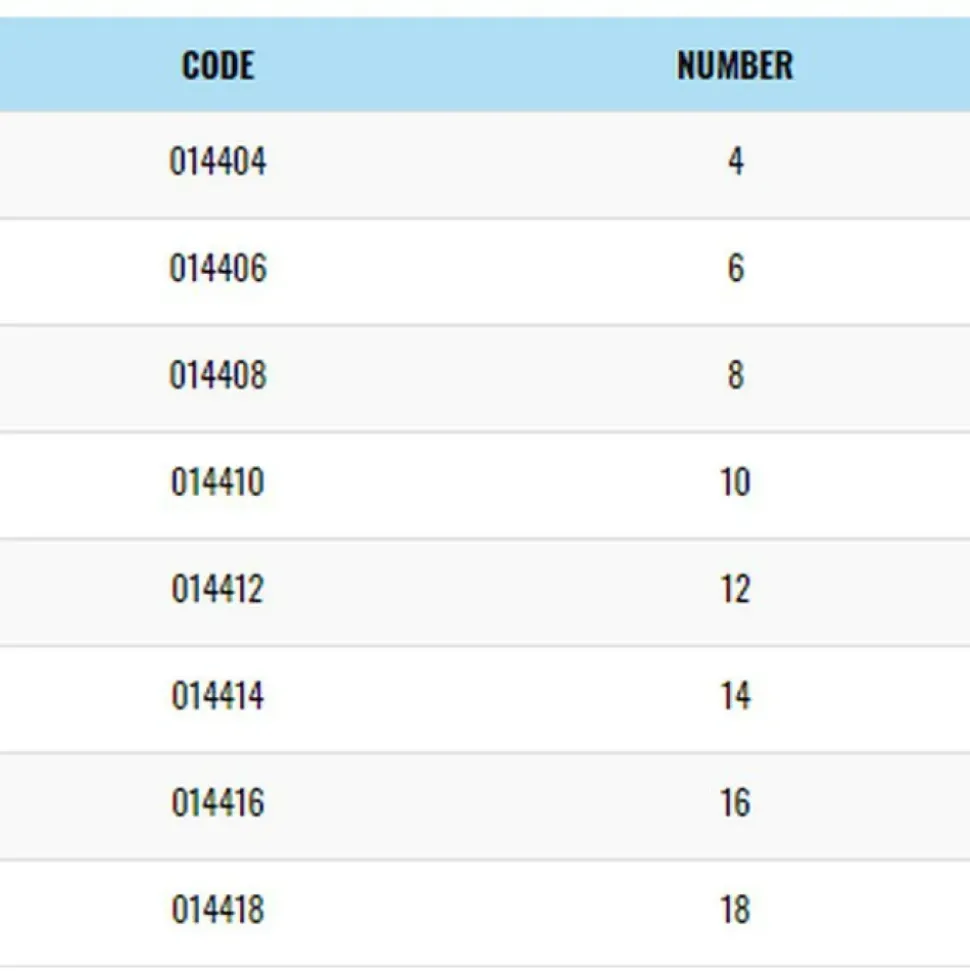The image size is (970, 971).
Task: Click the CODE column header
Action: (x=218, y=65)
